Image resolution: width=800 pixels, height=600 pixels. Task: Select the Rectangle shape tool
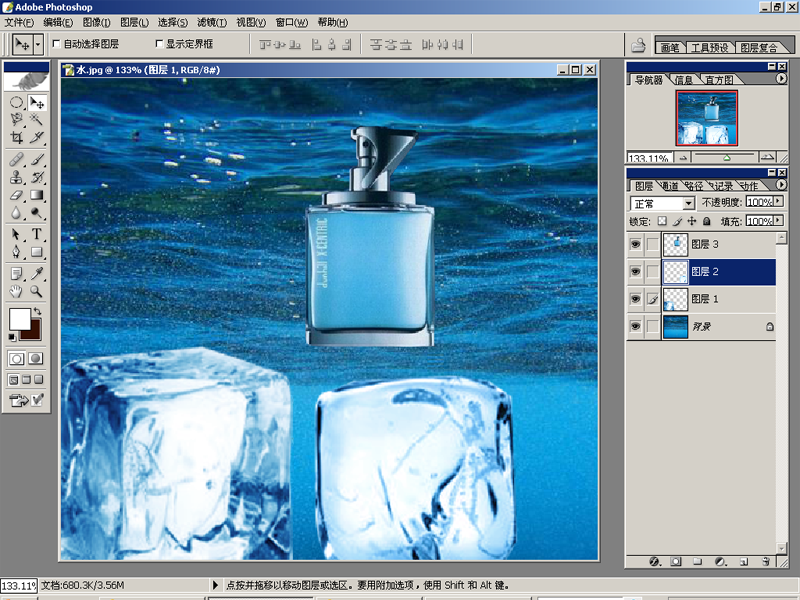pos(36,252)
